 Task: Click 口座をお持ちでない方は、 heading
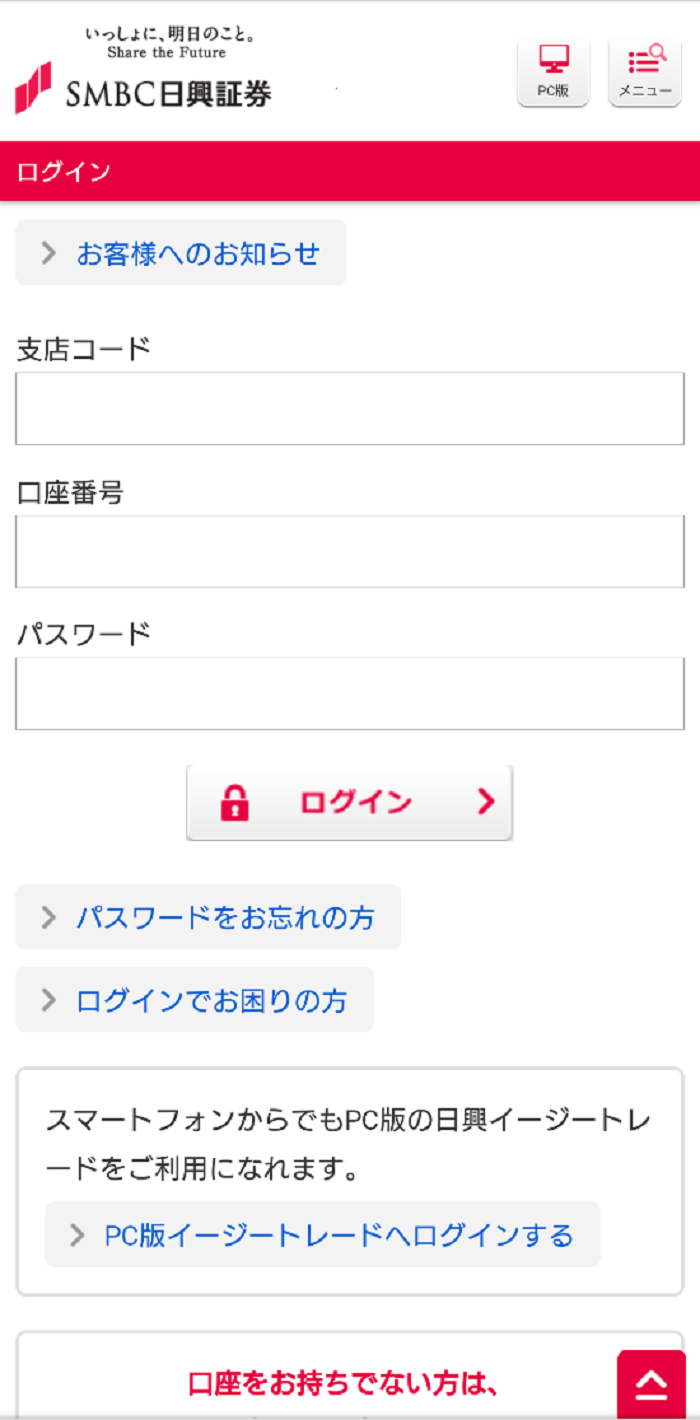(x=343, y=1383)
